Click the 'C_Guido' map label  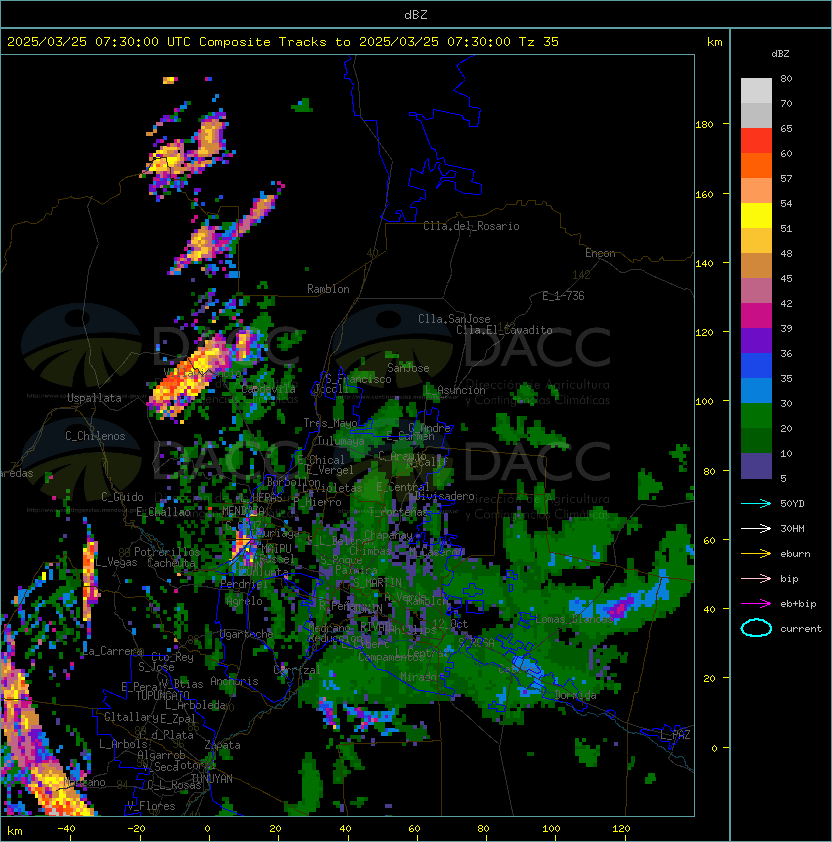(122, 497)
